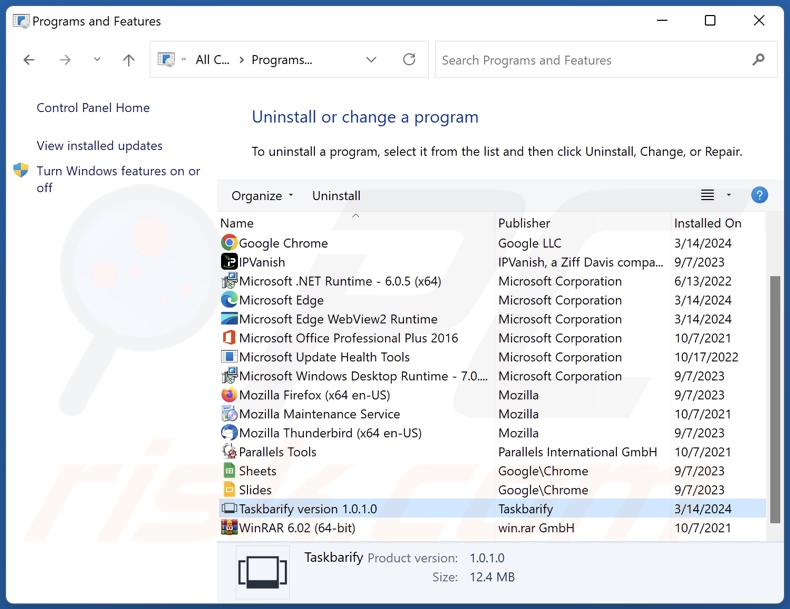Click the Sheets app icon
790x609 pixels.
click(x=229, y=470)
